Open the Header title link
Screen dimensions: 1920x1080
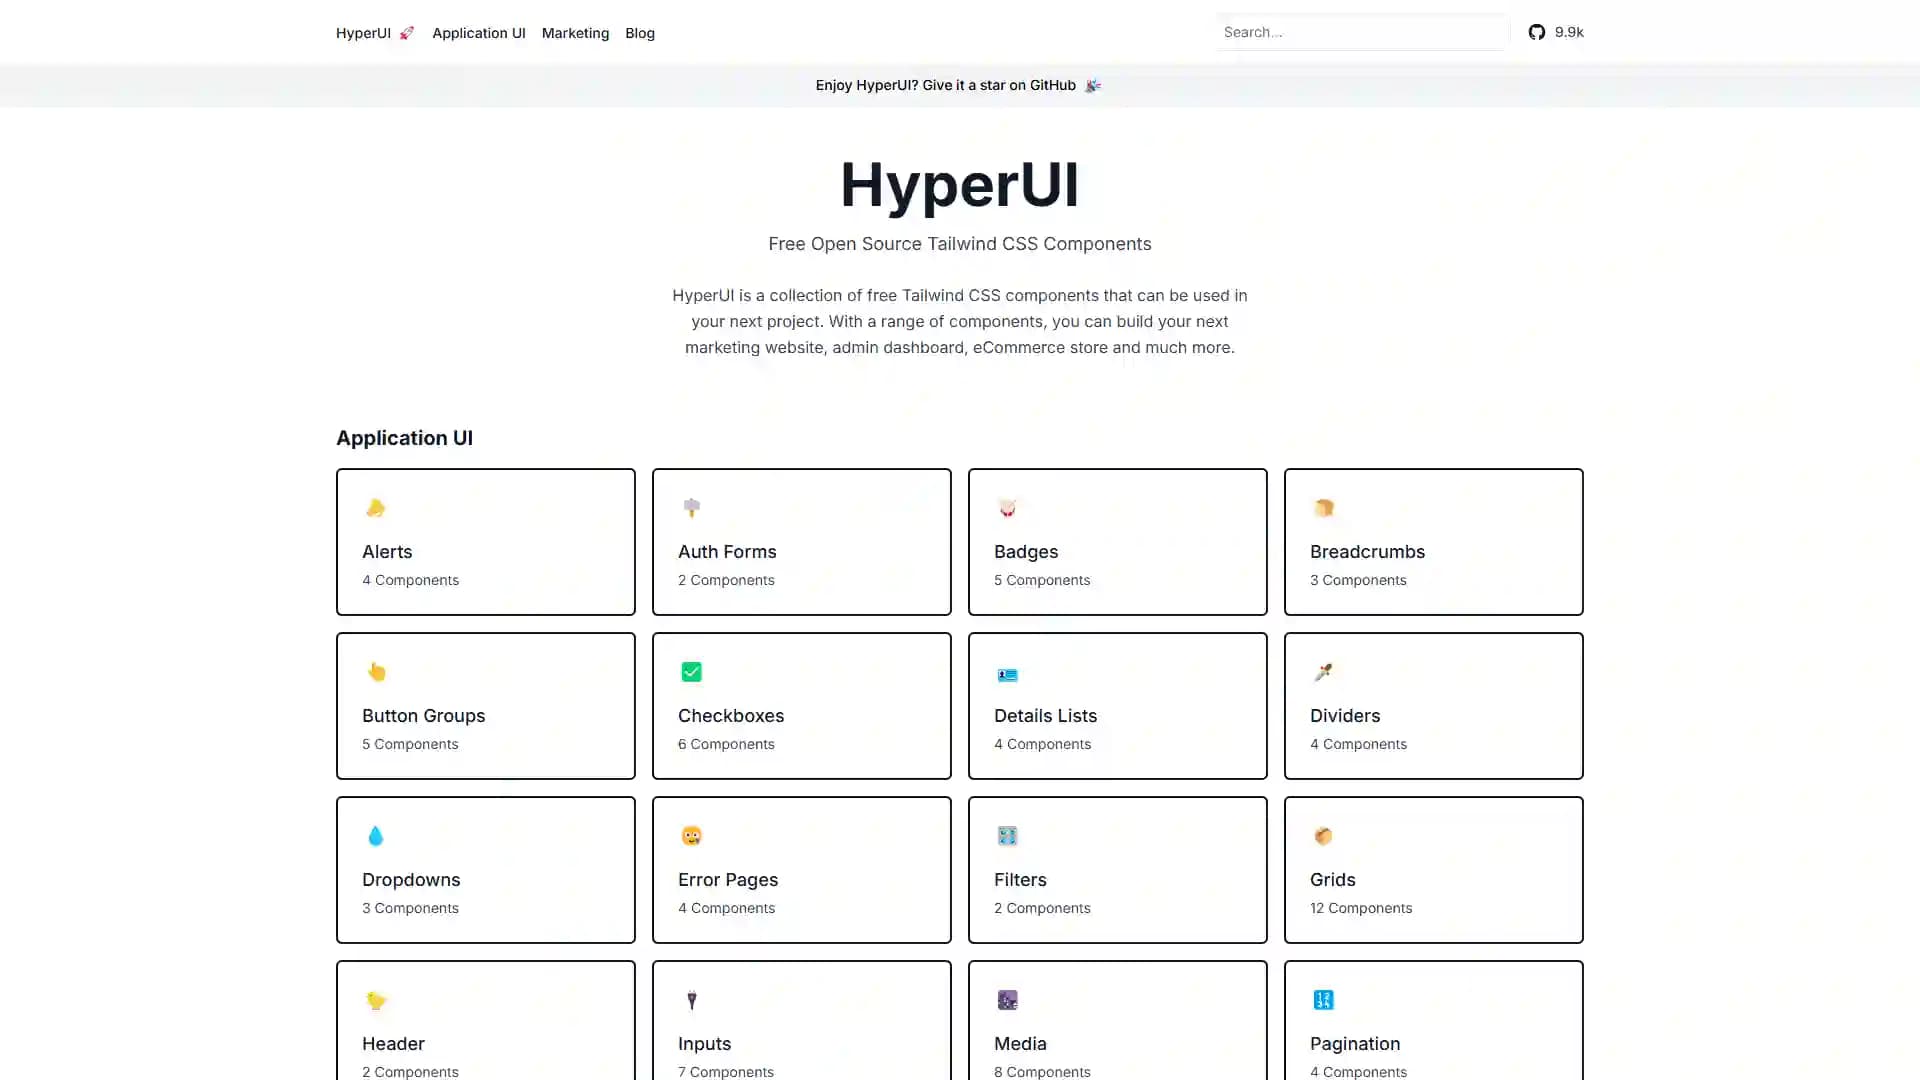click(x=393, y=1044)
